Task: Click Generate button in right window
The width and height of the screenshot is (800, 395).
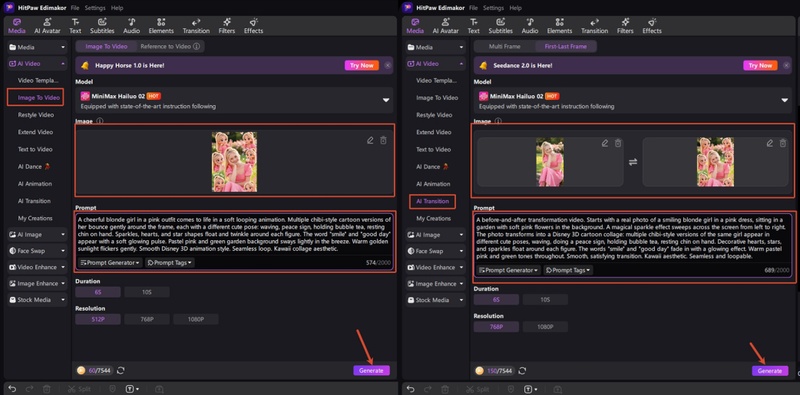Action: [x=770, y=371]
